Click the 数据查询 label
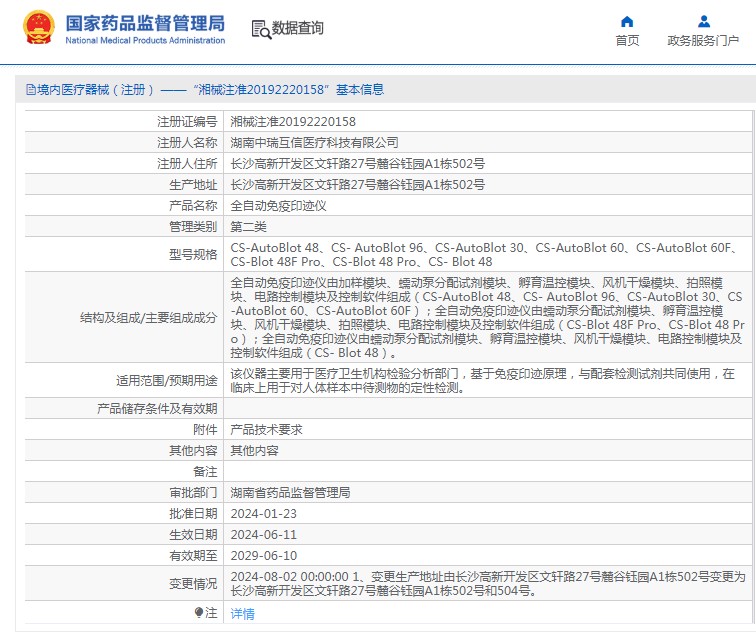The image size is (756, 639). (297, 28)
